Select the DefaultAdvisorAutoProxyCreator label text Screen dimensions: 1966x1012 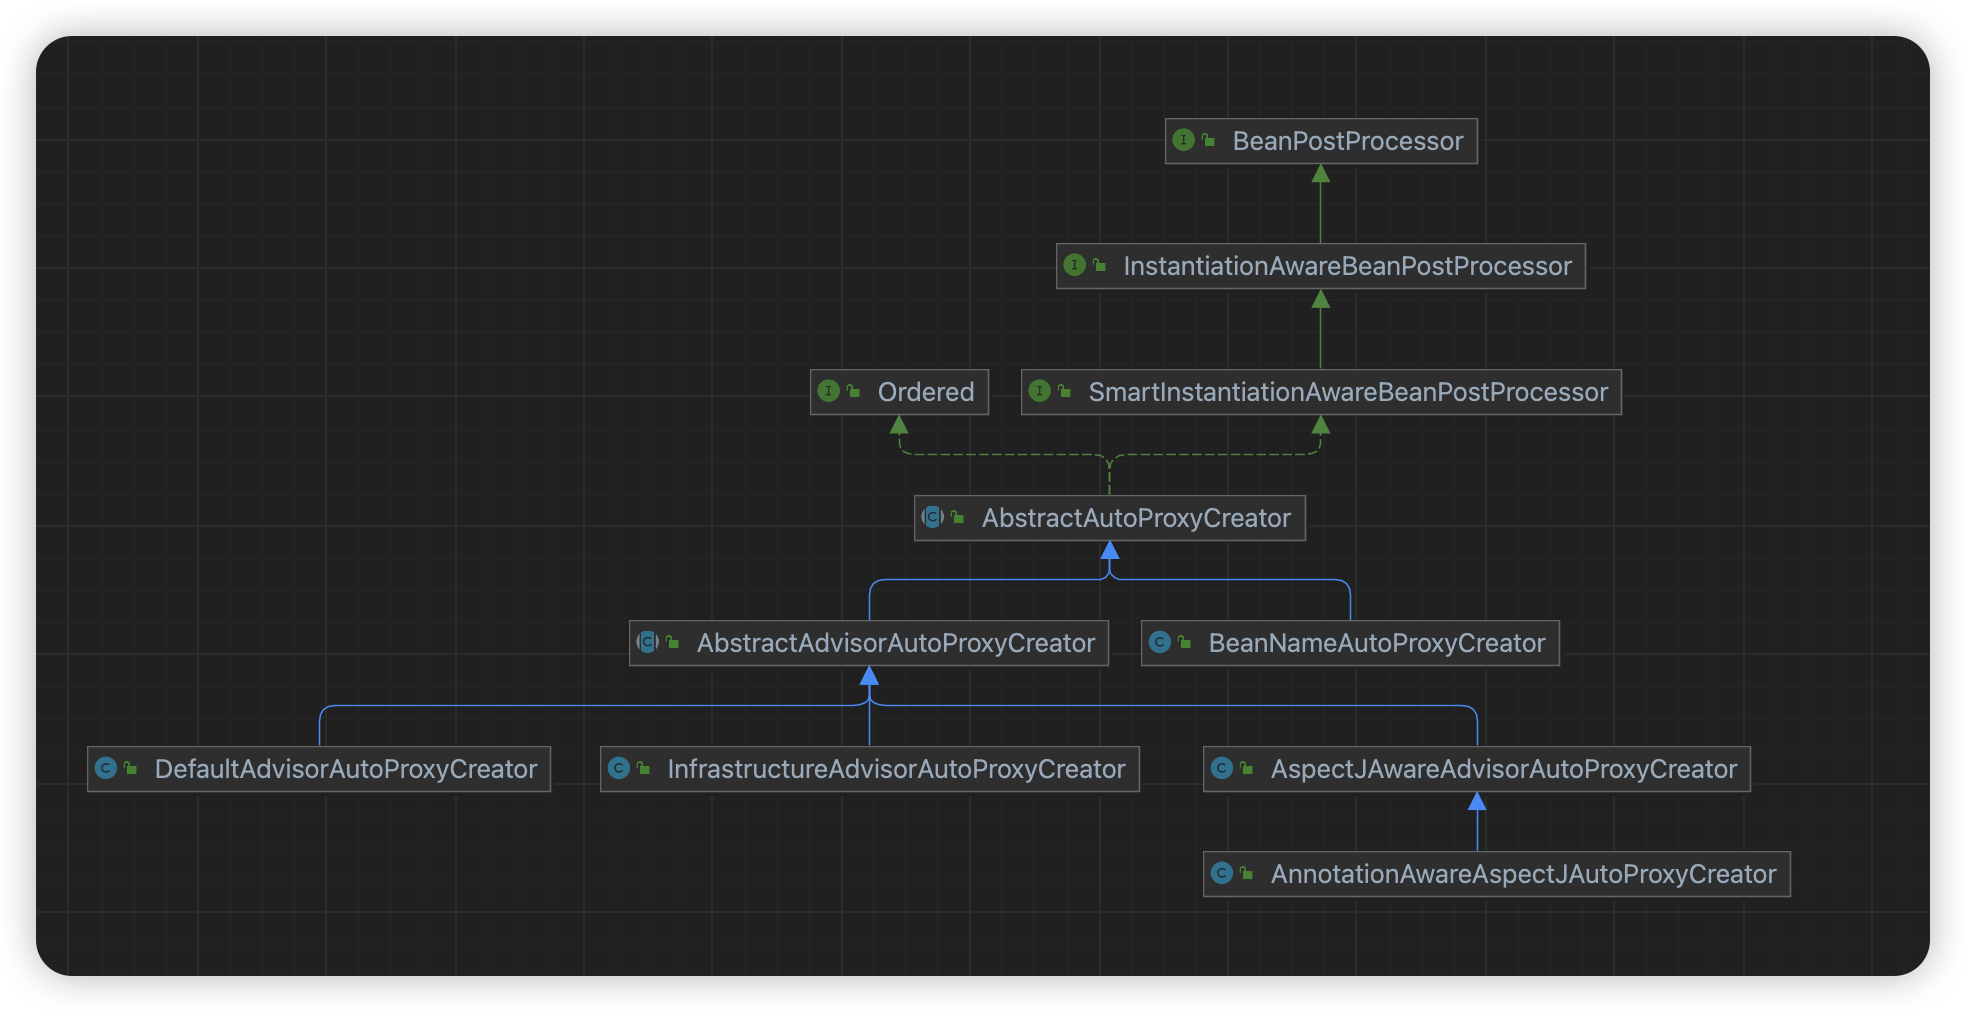tap(346, 769)
